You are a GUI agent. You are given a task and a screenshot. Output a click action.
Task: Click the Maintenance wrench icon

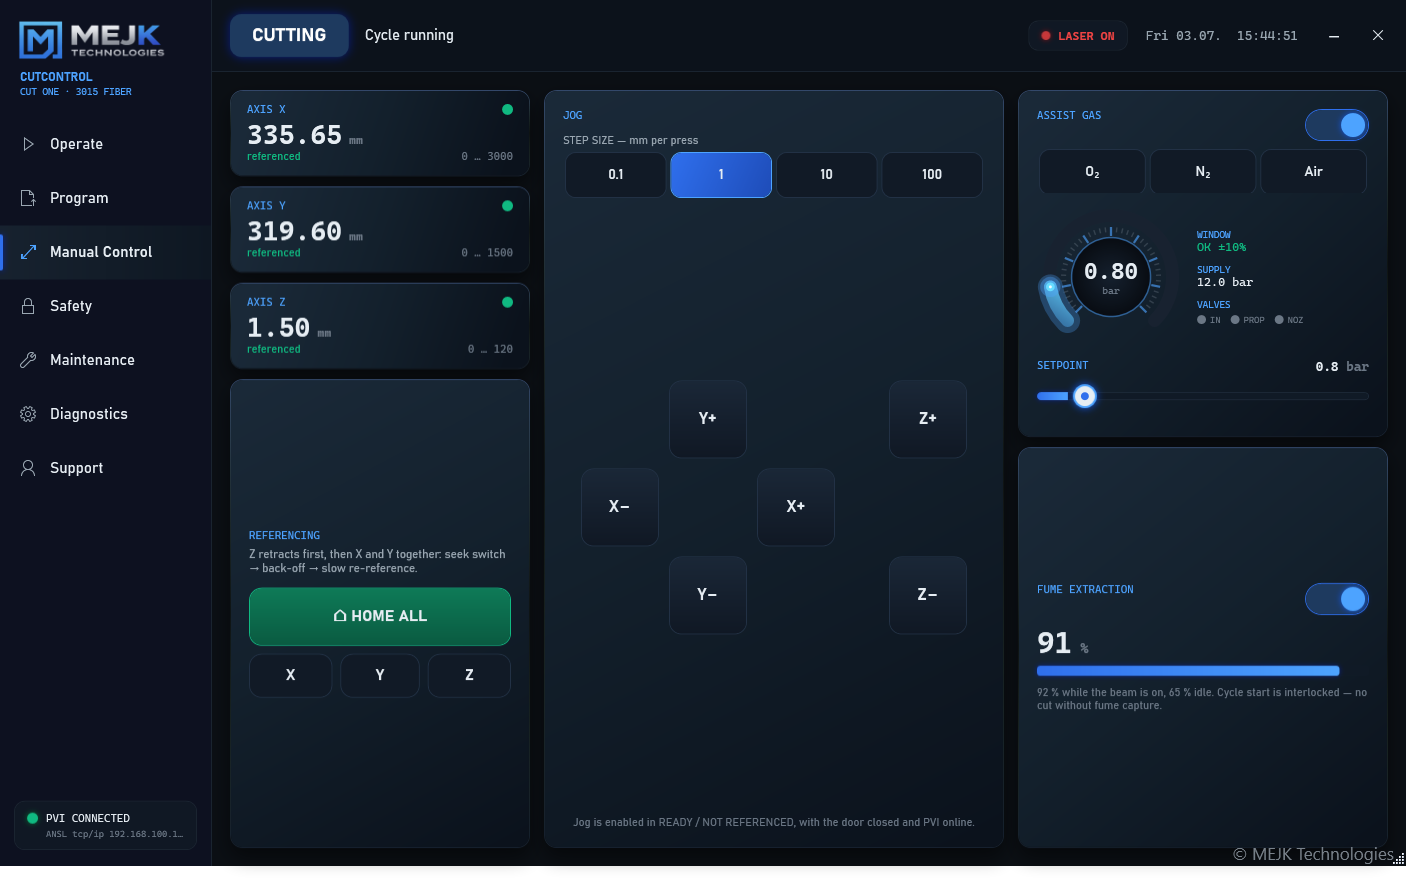[28, 360]
